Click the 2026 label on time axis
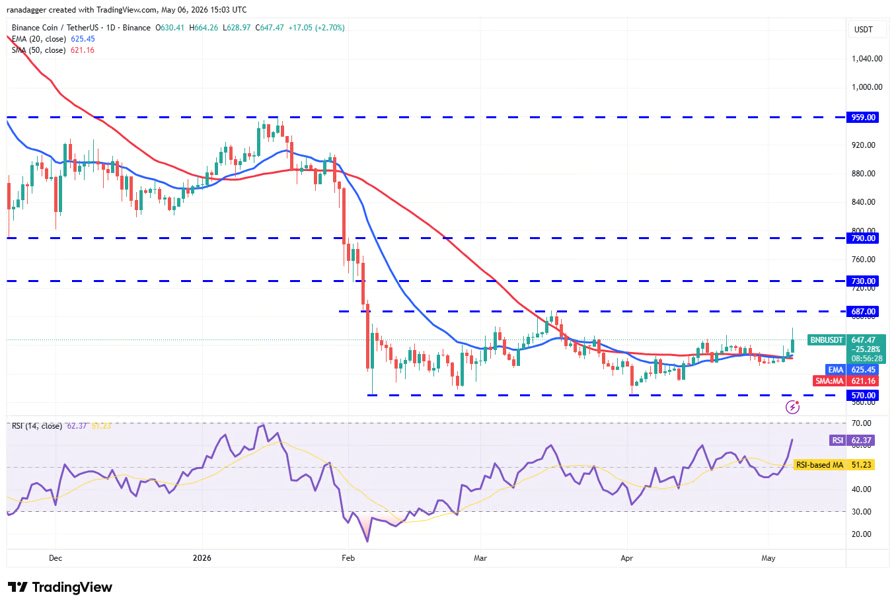The image size is (896, 607). coord(202,558)
